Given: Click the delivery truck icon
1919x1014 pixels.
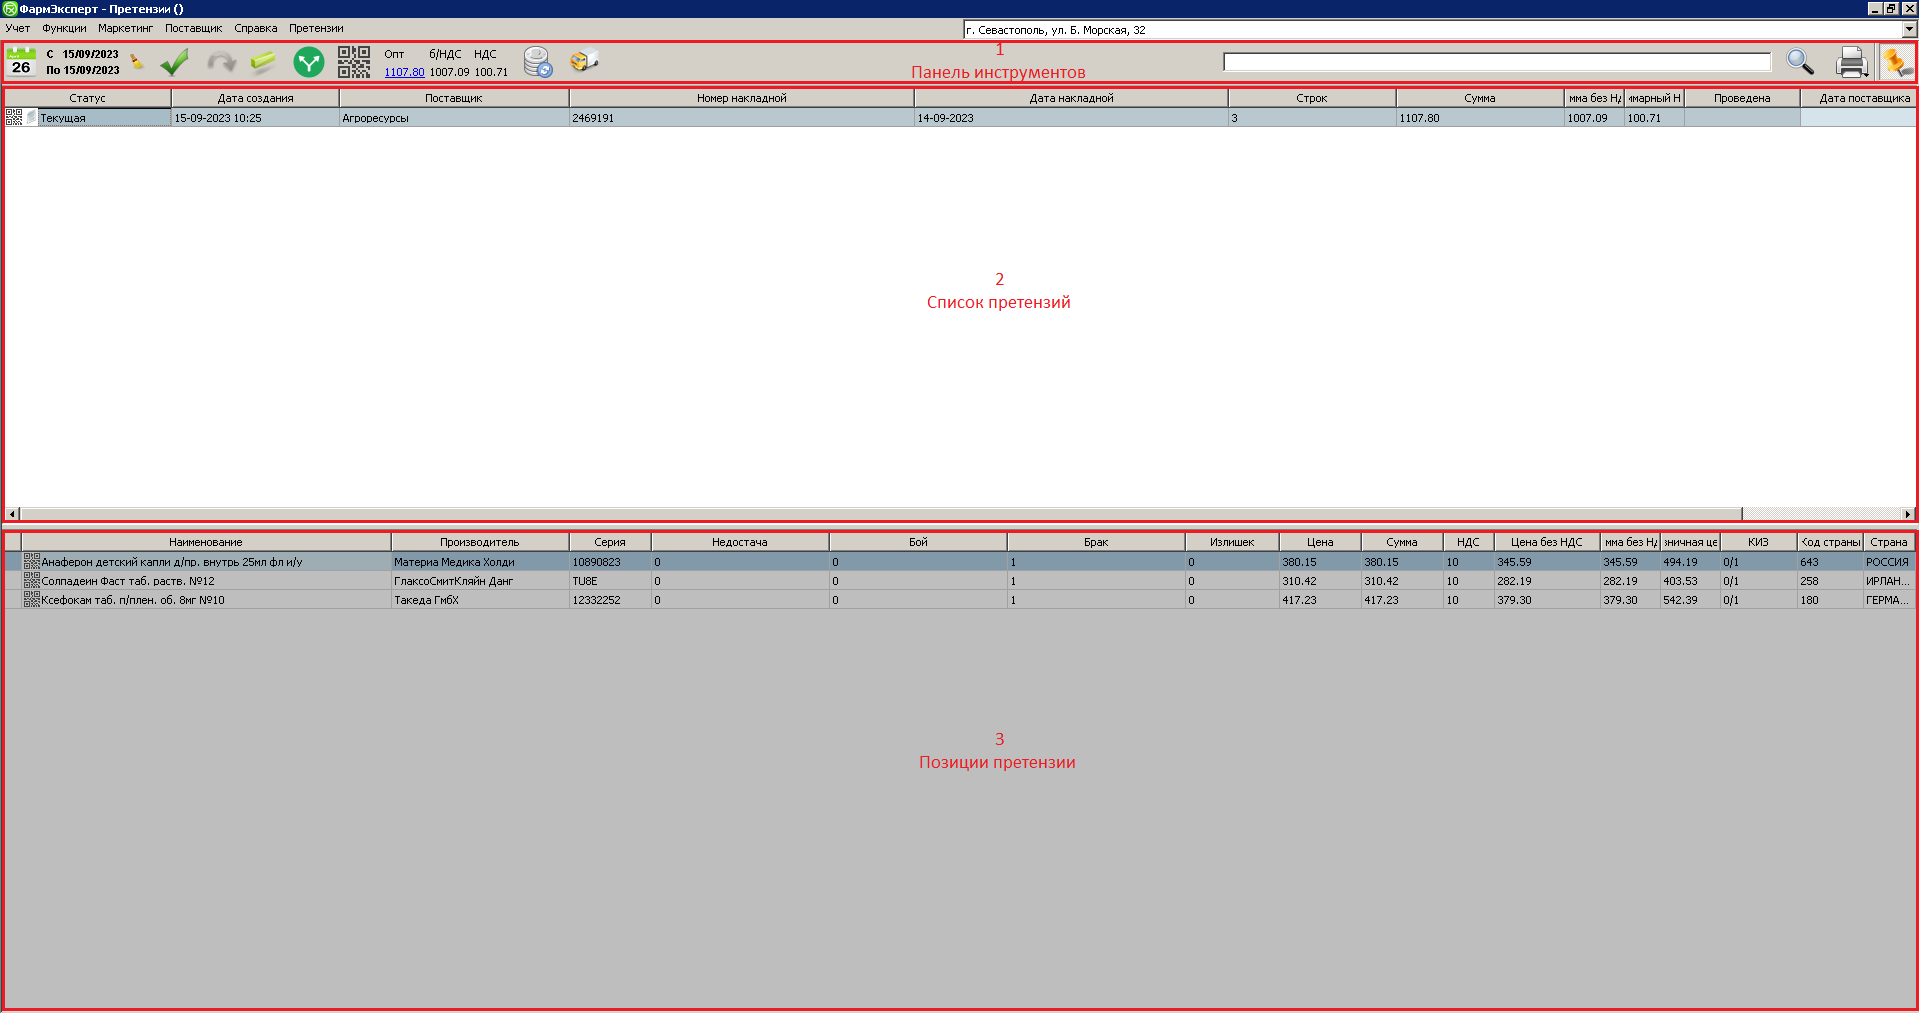Looking at the screenshot, I should [584, 62].
